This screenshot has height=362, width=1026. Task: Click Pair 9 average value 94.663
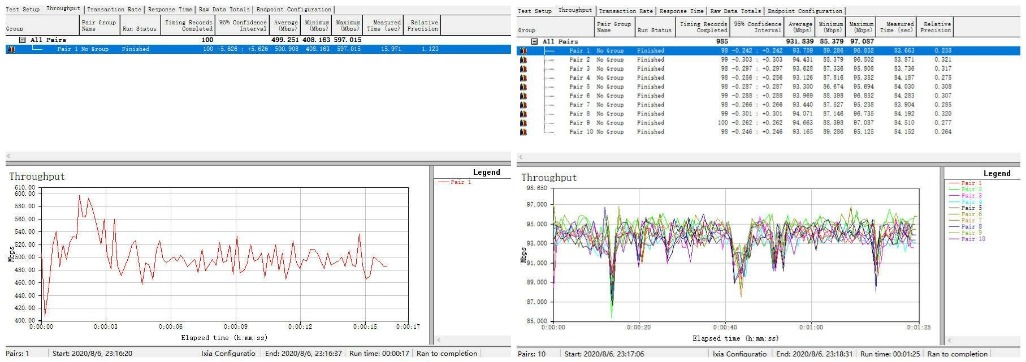(805, 123)
